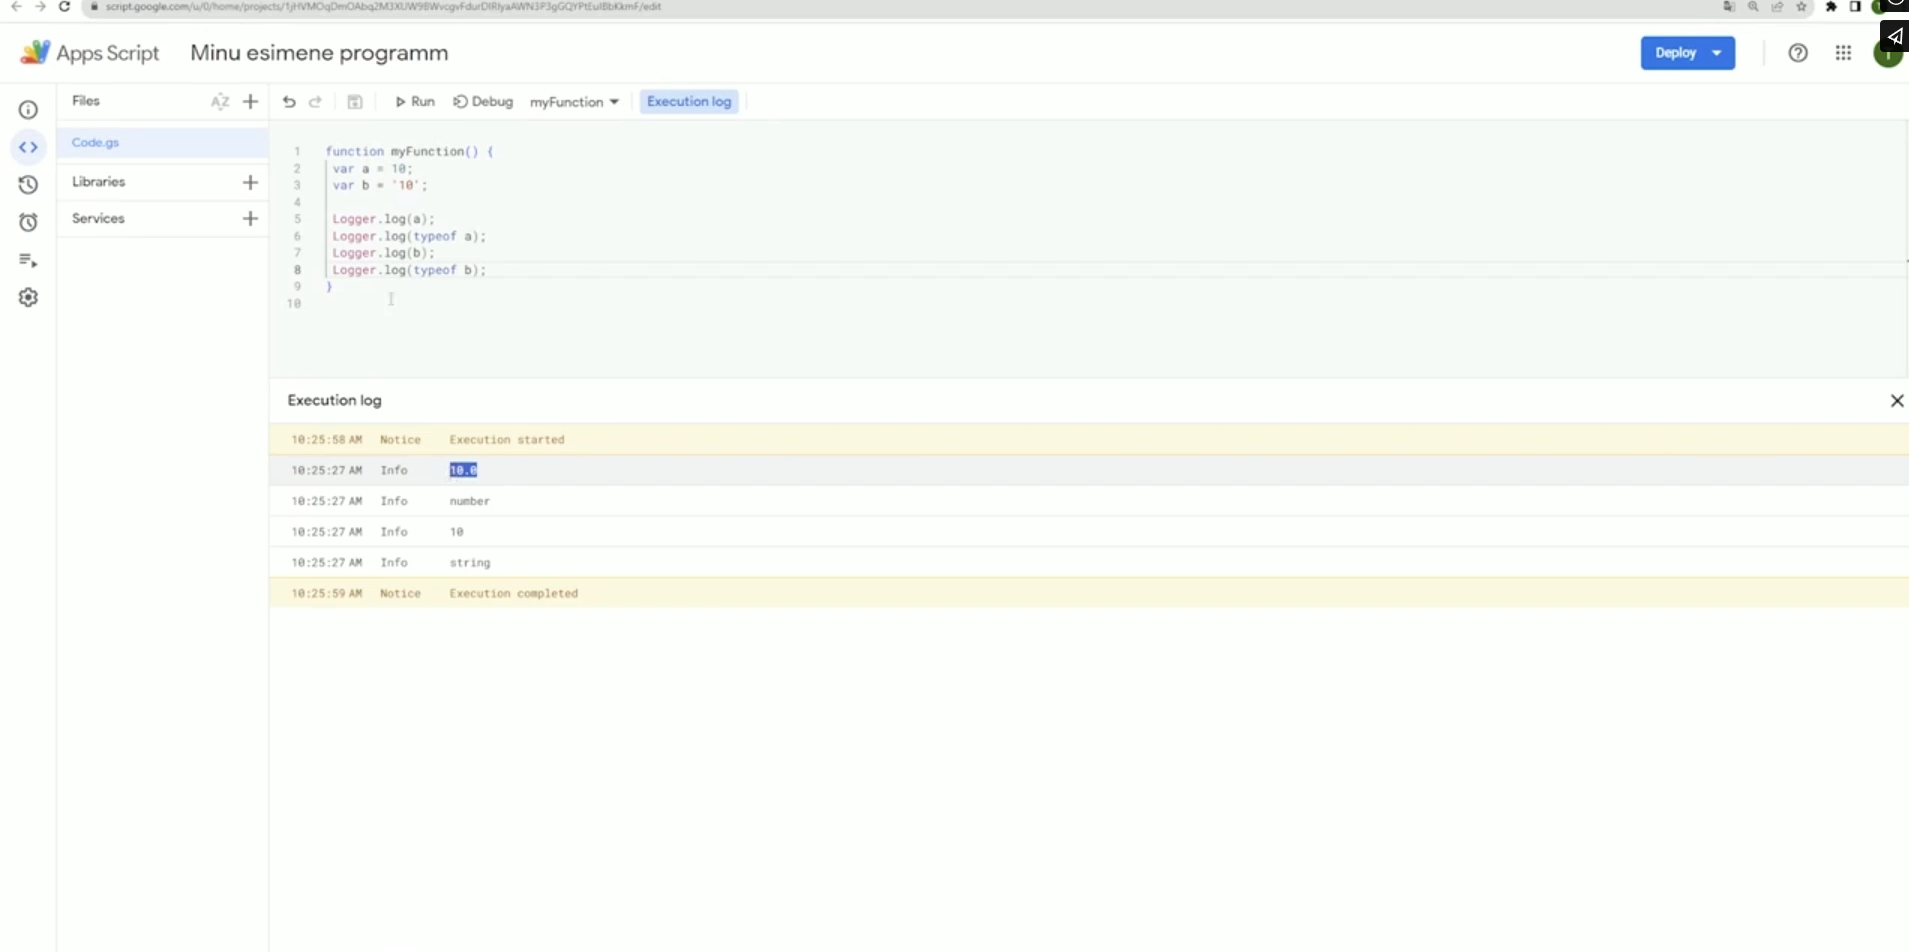This screenshot has height=952, width=1909.
Task: Redo the last edit
Action: pyautogui.click(x=315, y=101)
